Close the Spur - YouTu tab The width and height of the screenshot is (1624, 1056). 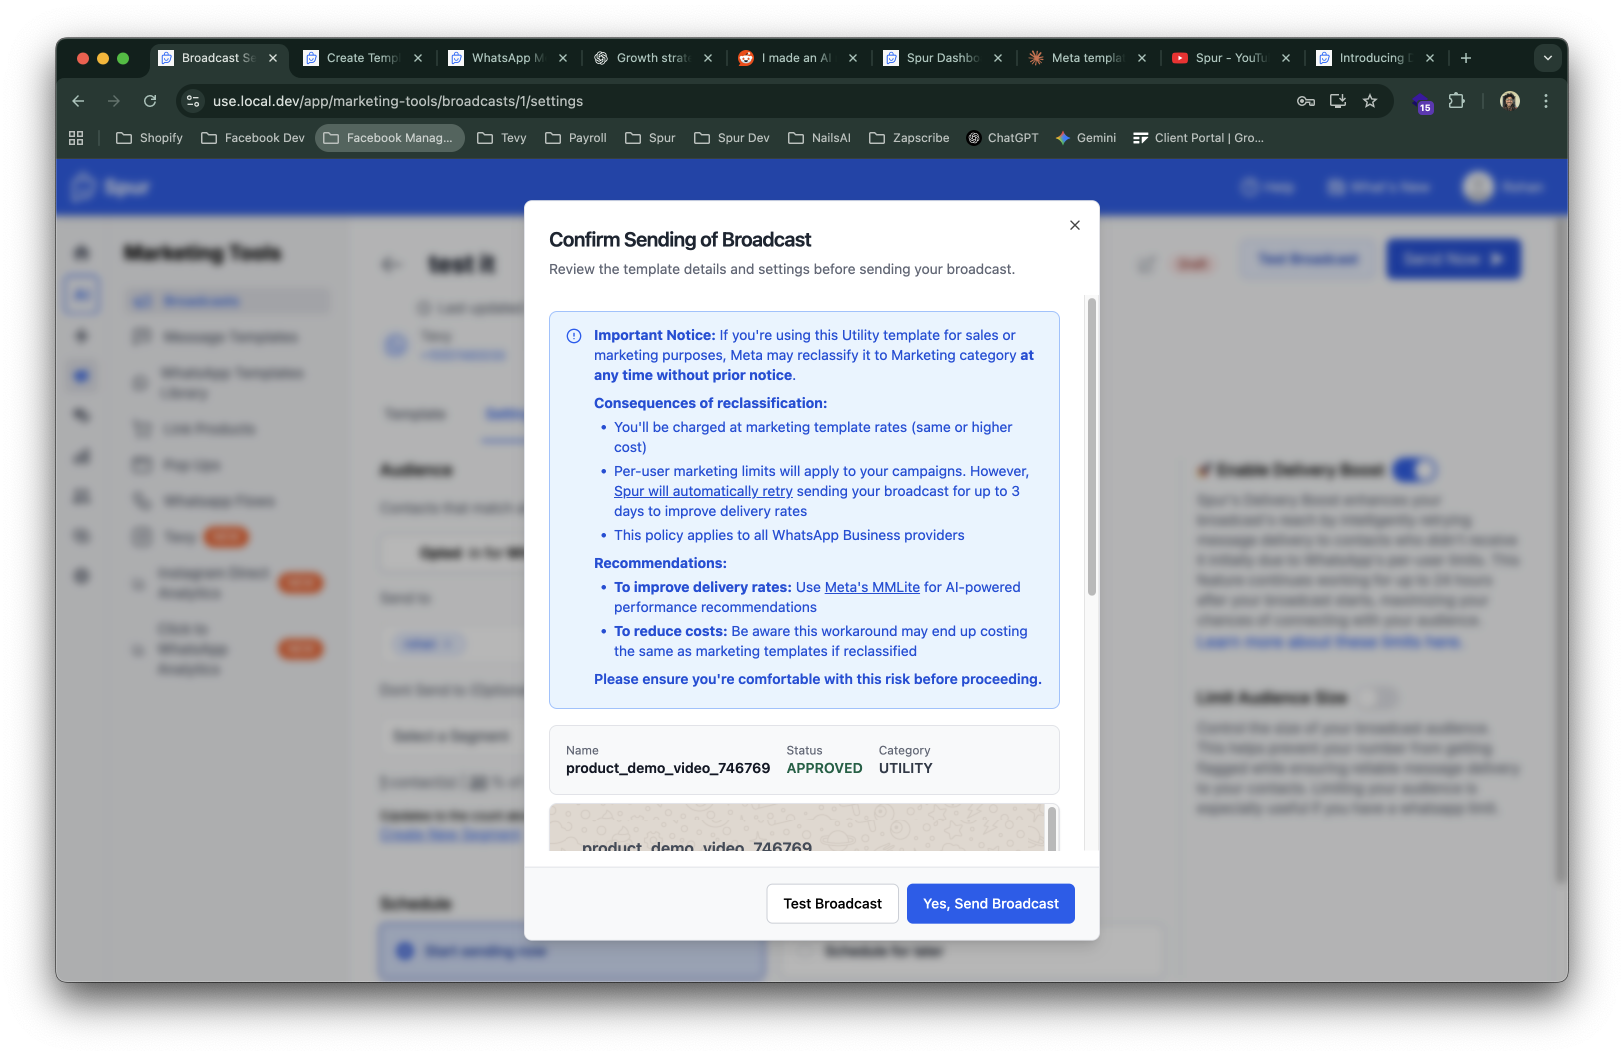pos(1286,58)
